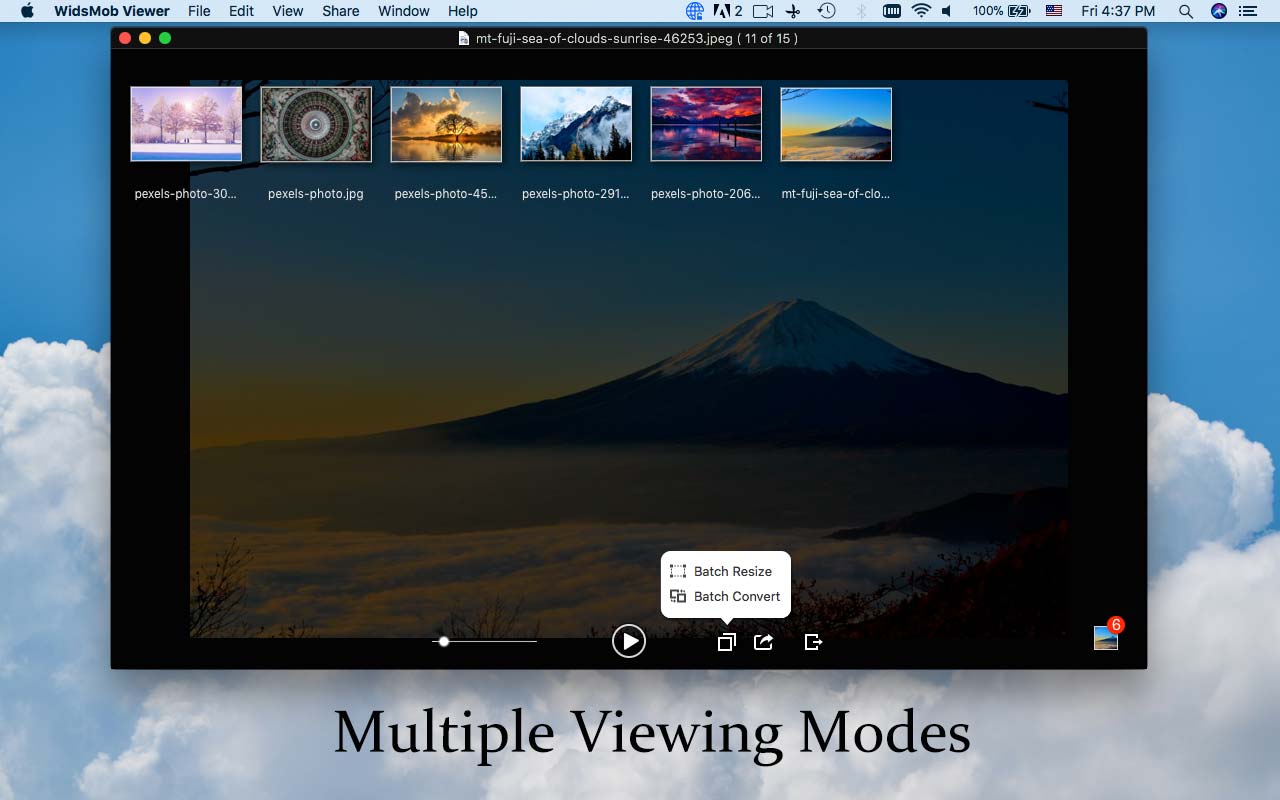Viewport: 1280px width, 800px height.
Task: Choose Batch Convert from the popup
Action: pyautogui.click(x=737, y=596)
